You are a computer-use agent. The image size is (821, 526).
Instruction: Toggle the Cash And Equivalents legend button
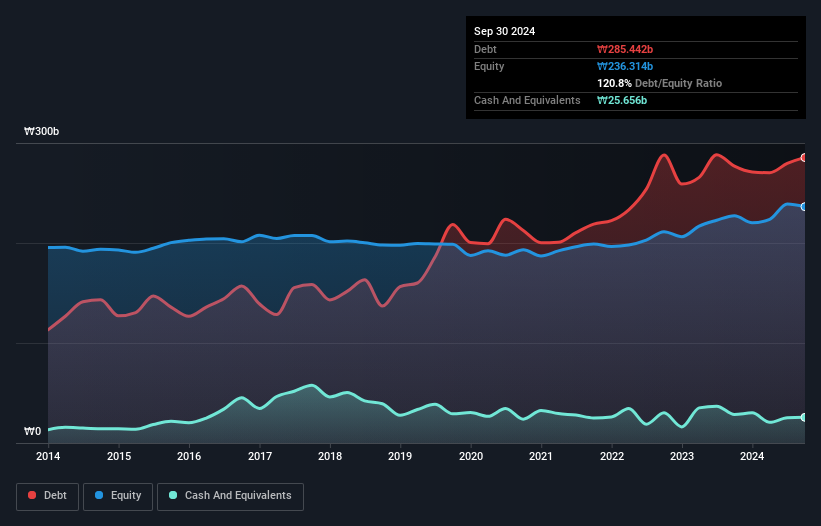(230, 496)
